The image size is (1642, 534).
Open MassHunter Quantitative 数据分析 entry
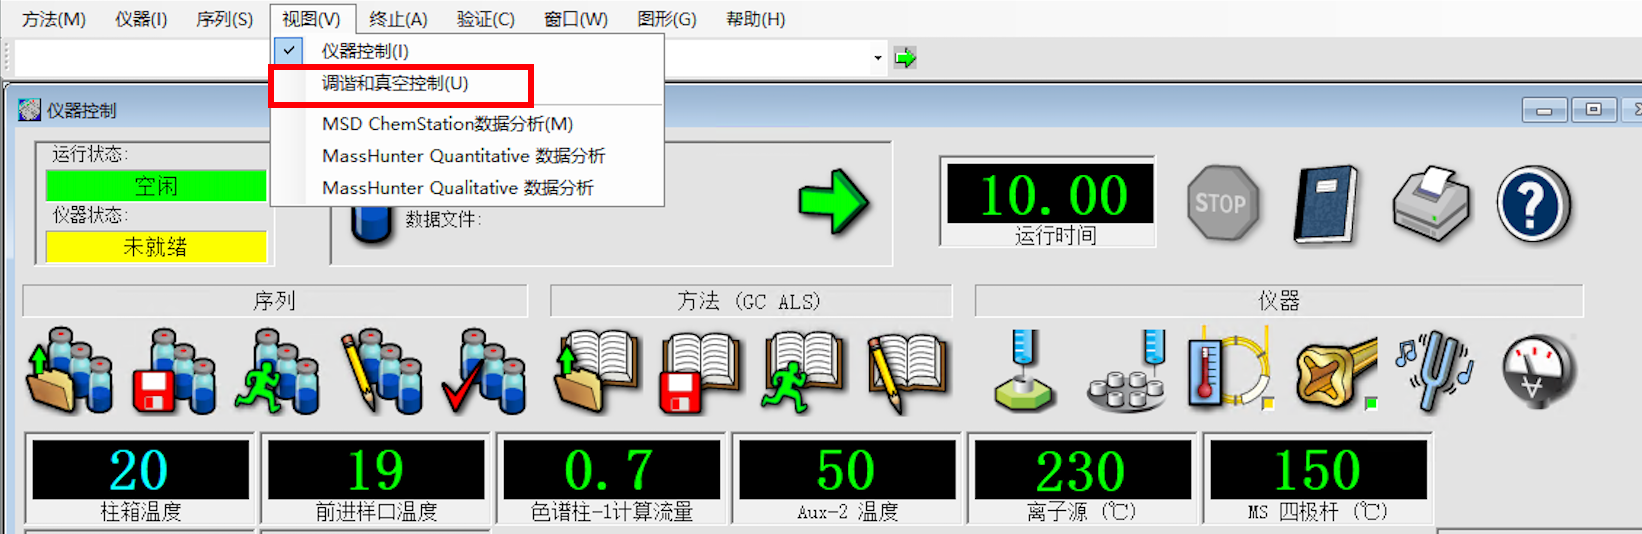(x=463, y=156)
